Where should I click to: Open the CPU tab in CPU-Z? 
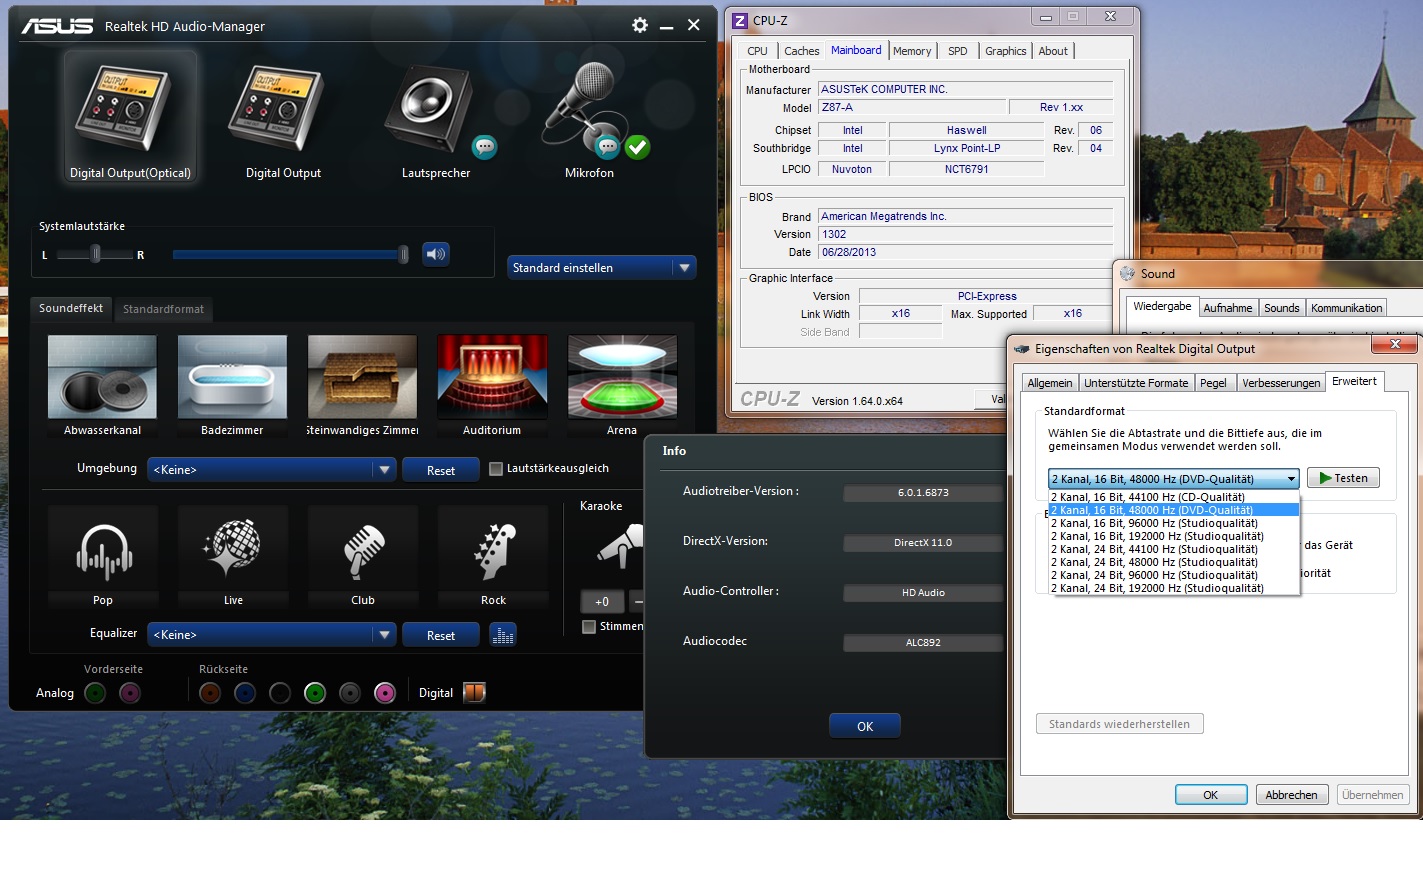click(757, 51)
